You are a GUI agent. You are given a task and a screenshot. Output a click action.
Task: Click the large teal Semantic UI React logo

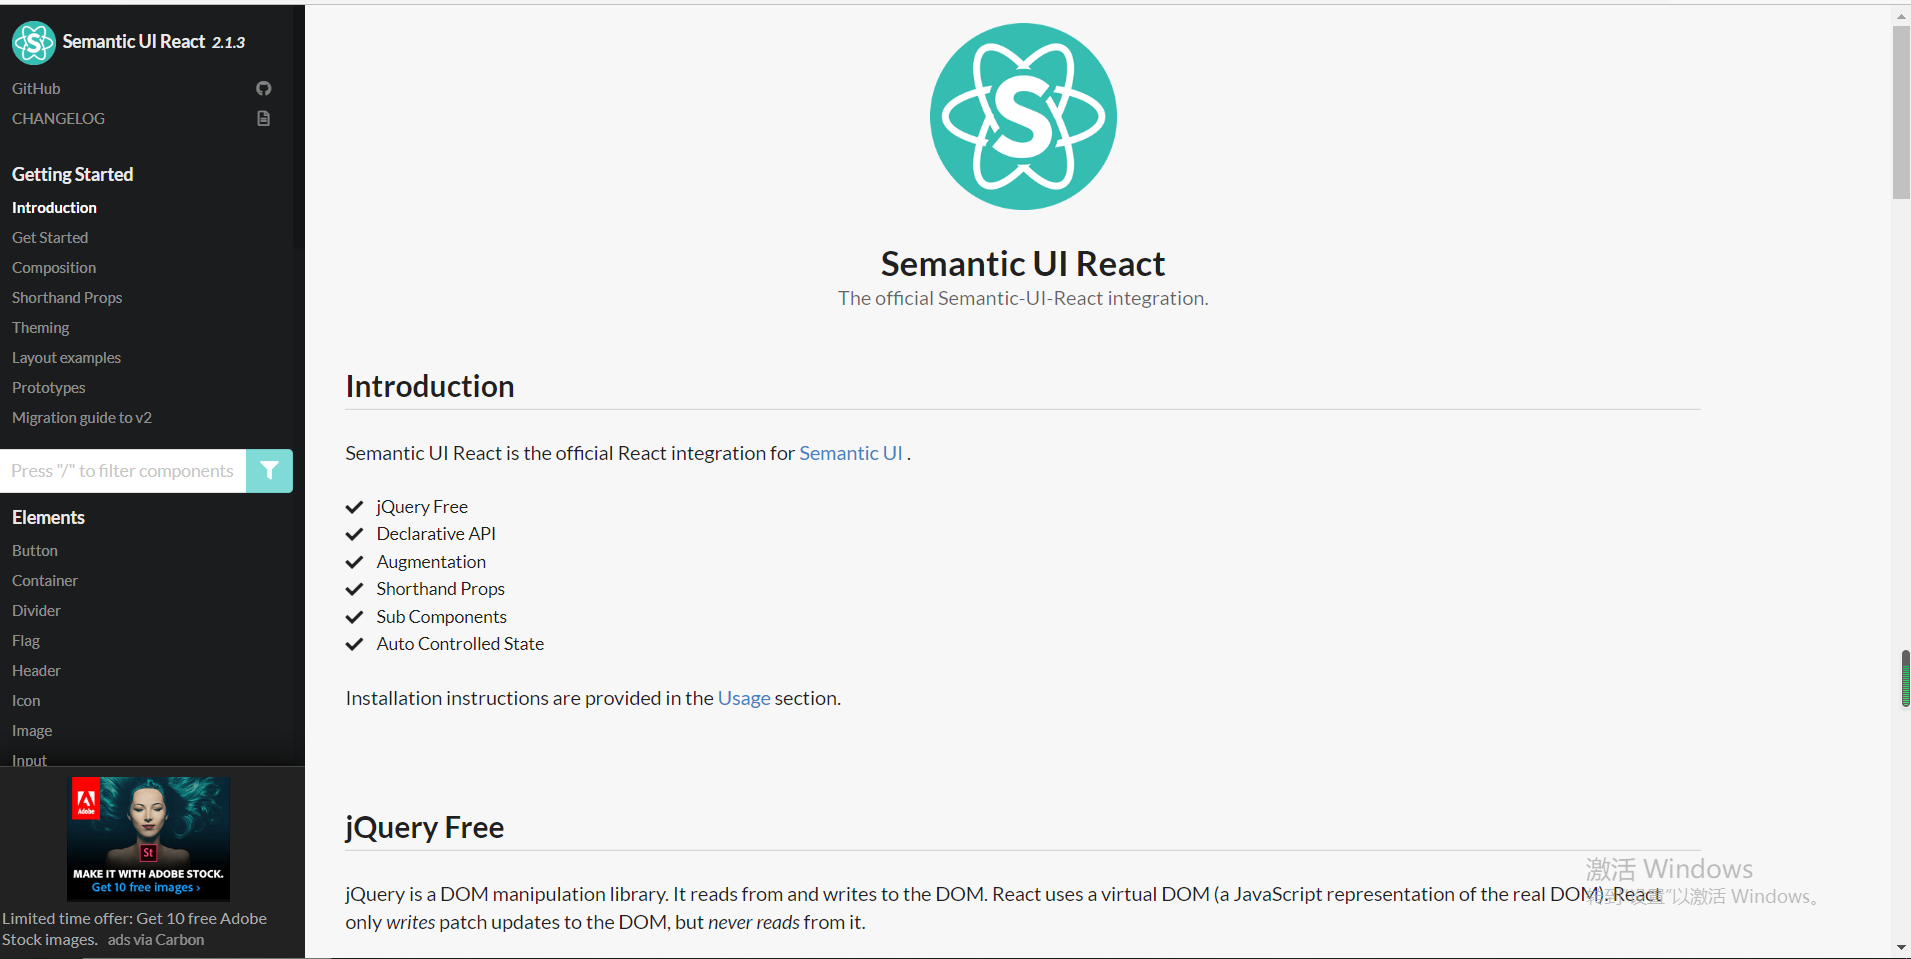(x=1022, y=116)
